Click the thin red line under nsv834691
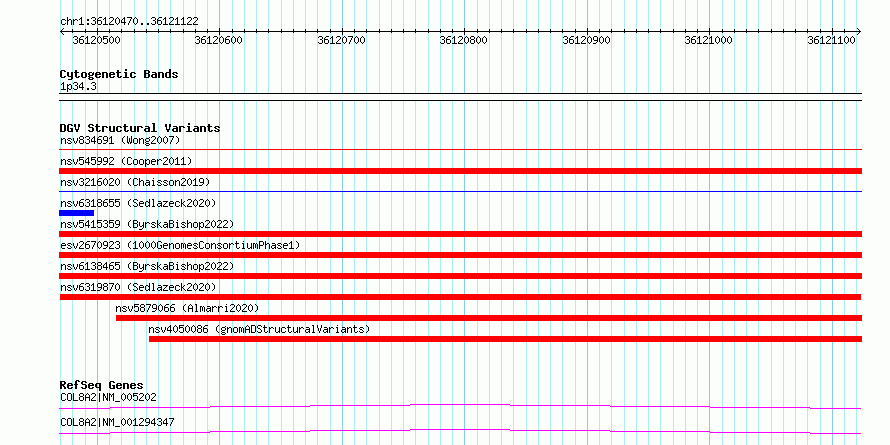Screen dimensions: 890x445 [x=460, y=149]
